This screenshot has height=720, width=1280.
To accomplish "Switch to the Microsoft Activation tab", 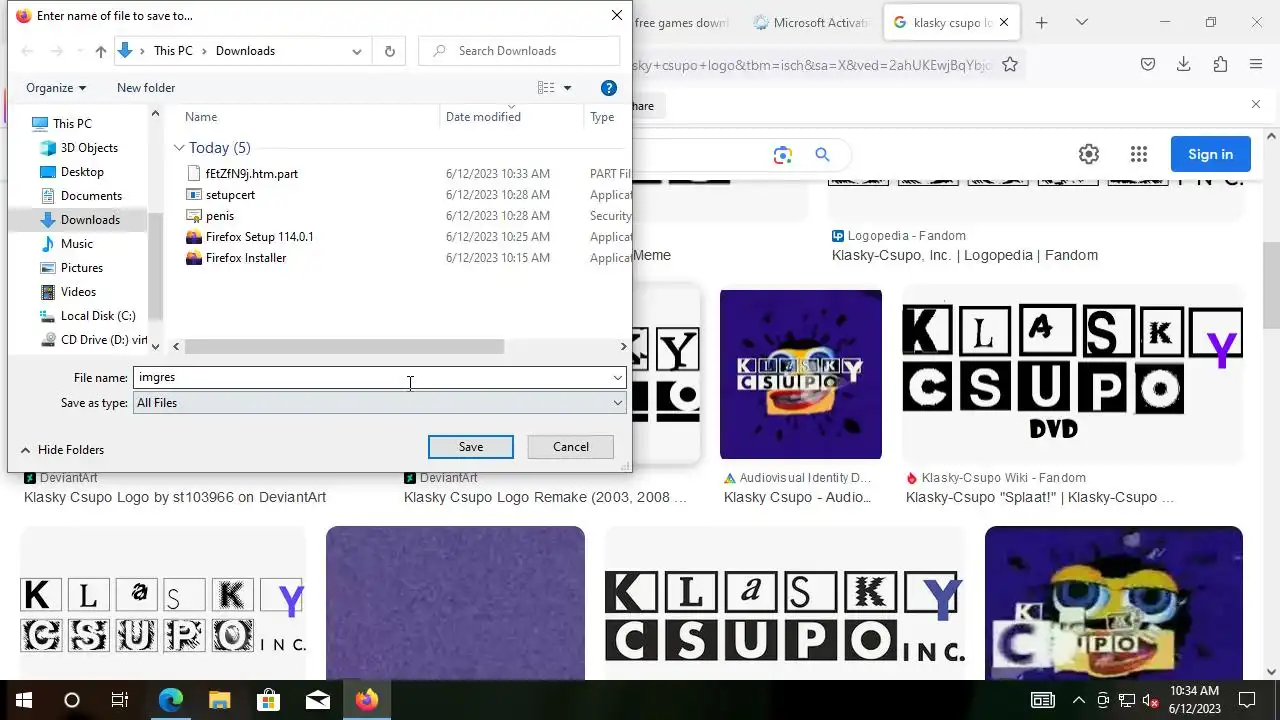I will (x=809, y=22).
